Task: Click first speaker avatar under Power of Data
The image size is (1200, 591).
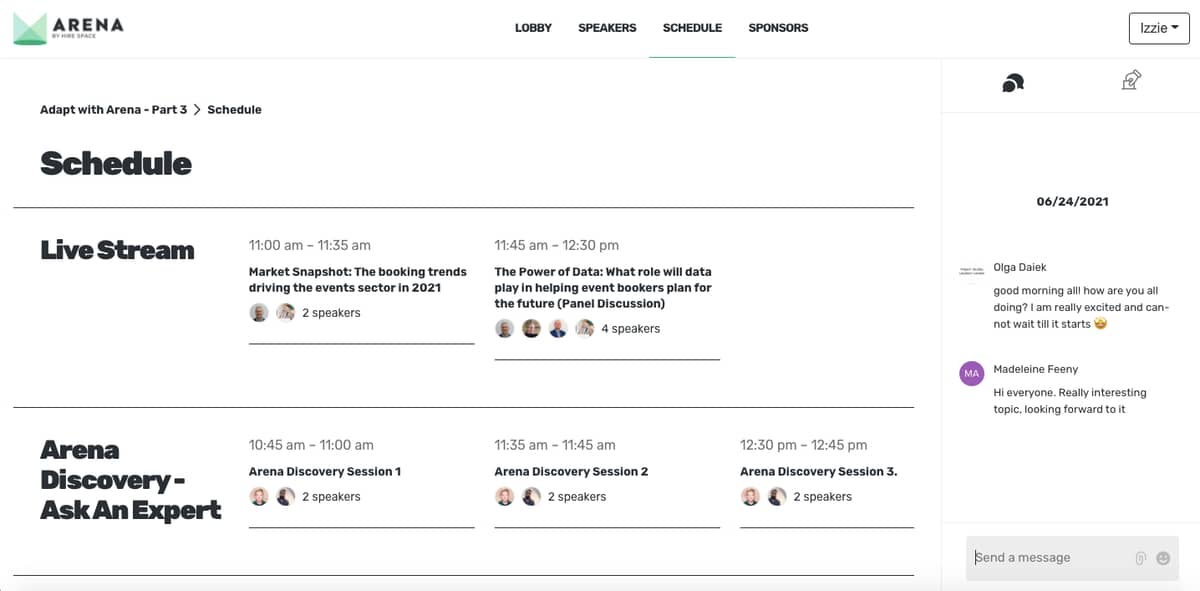Action: (x=504, y=328)
